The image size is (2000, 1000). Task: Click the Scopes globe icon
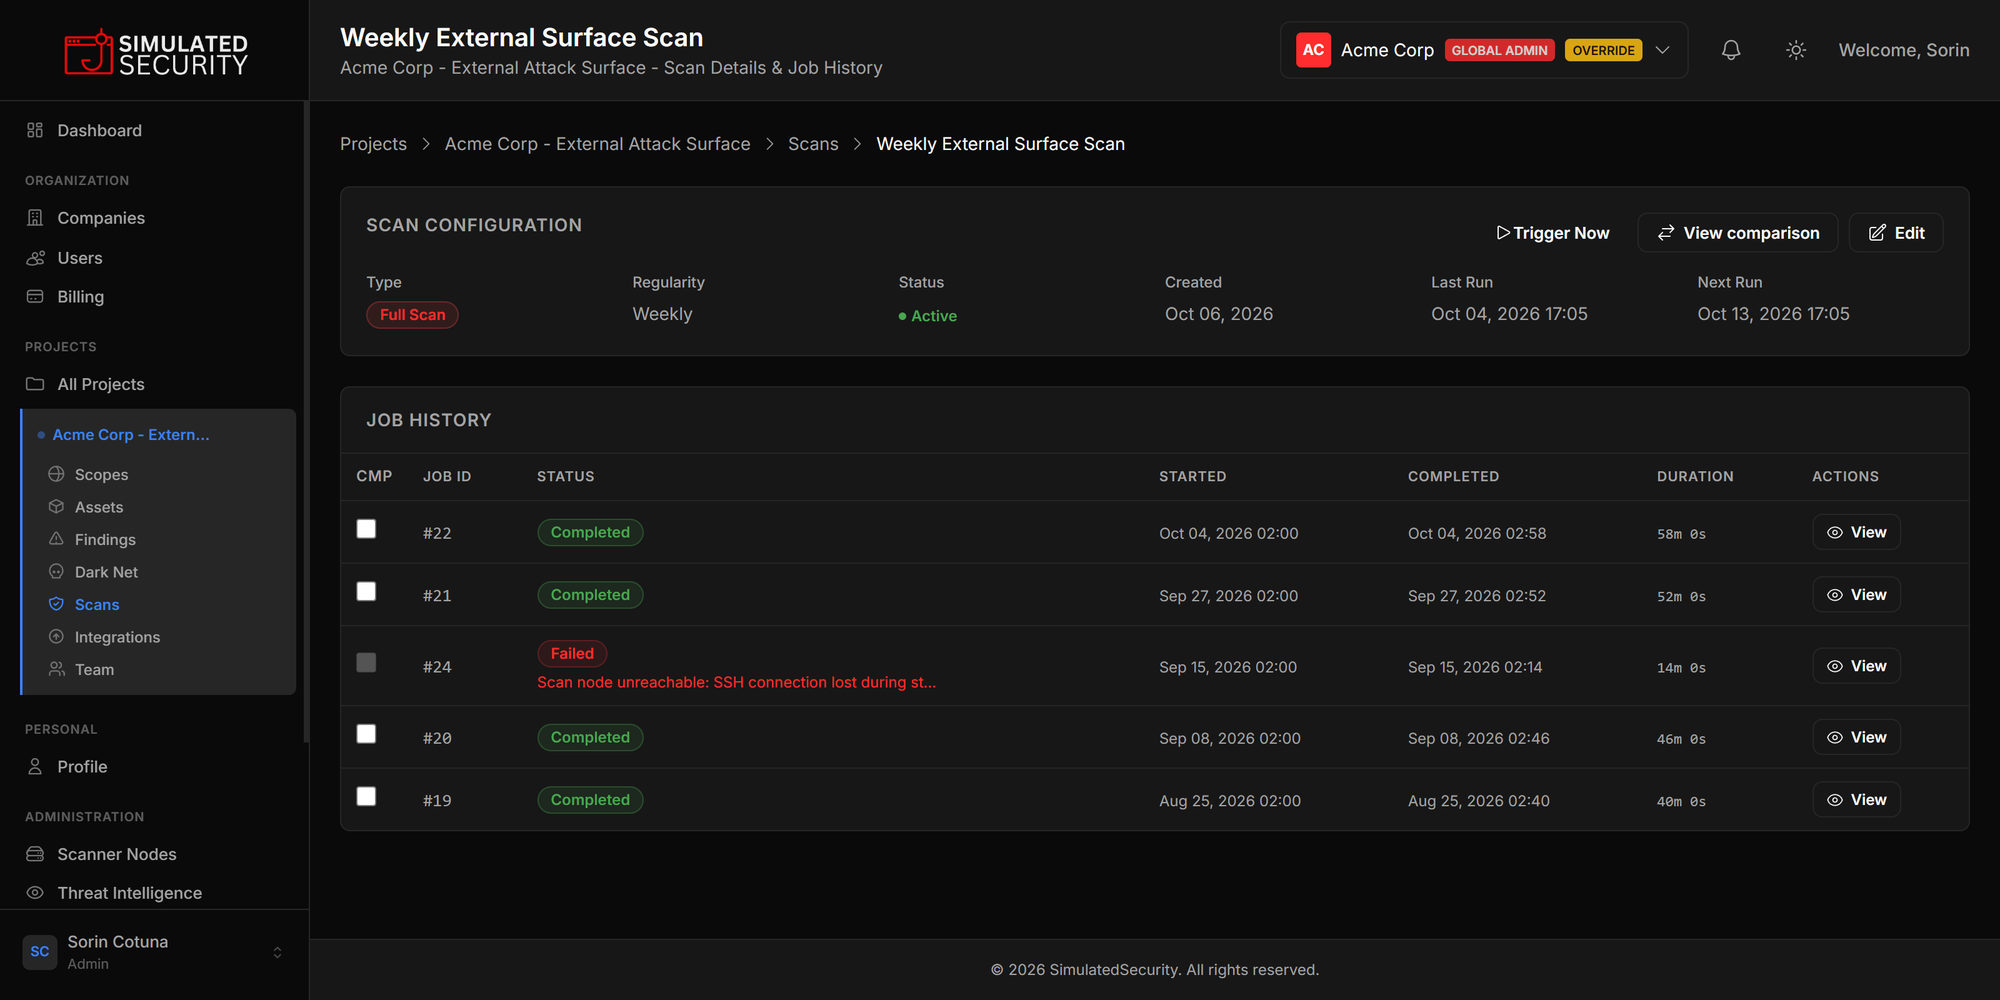tap(56, 474)
